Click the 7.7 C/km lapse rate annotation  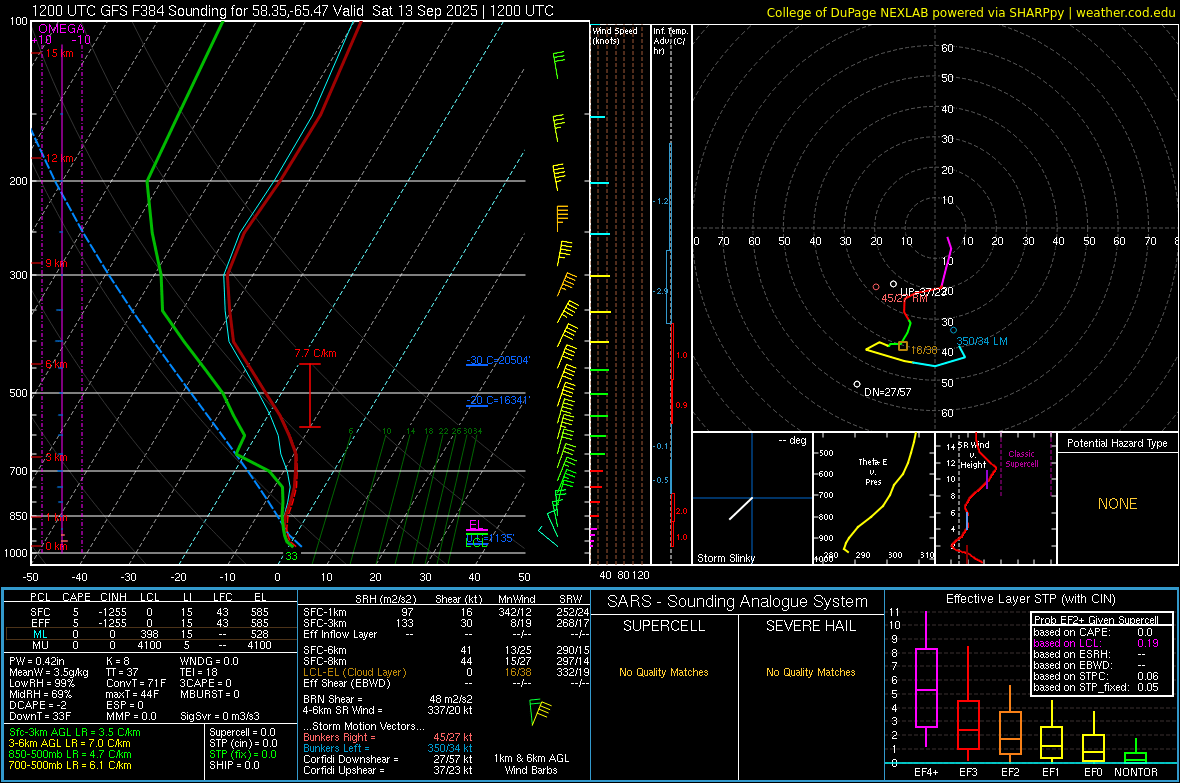tap(315, 353)
